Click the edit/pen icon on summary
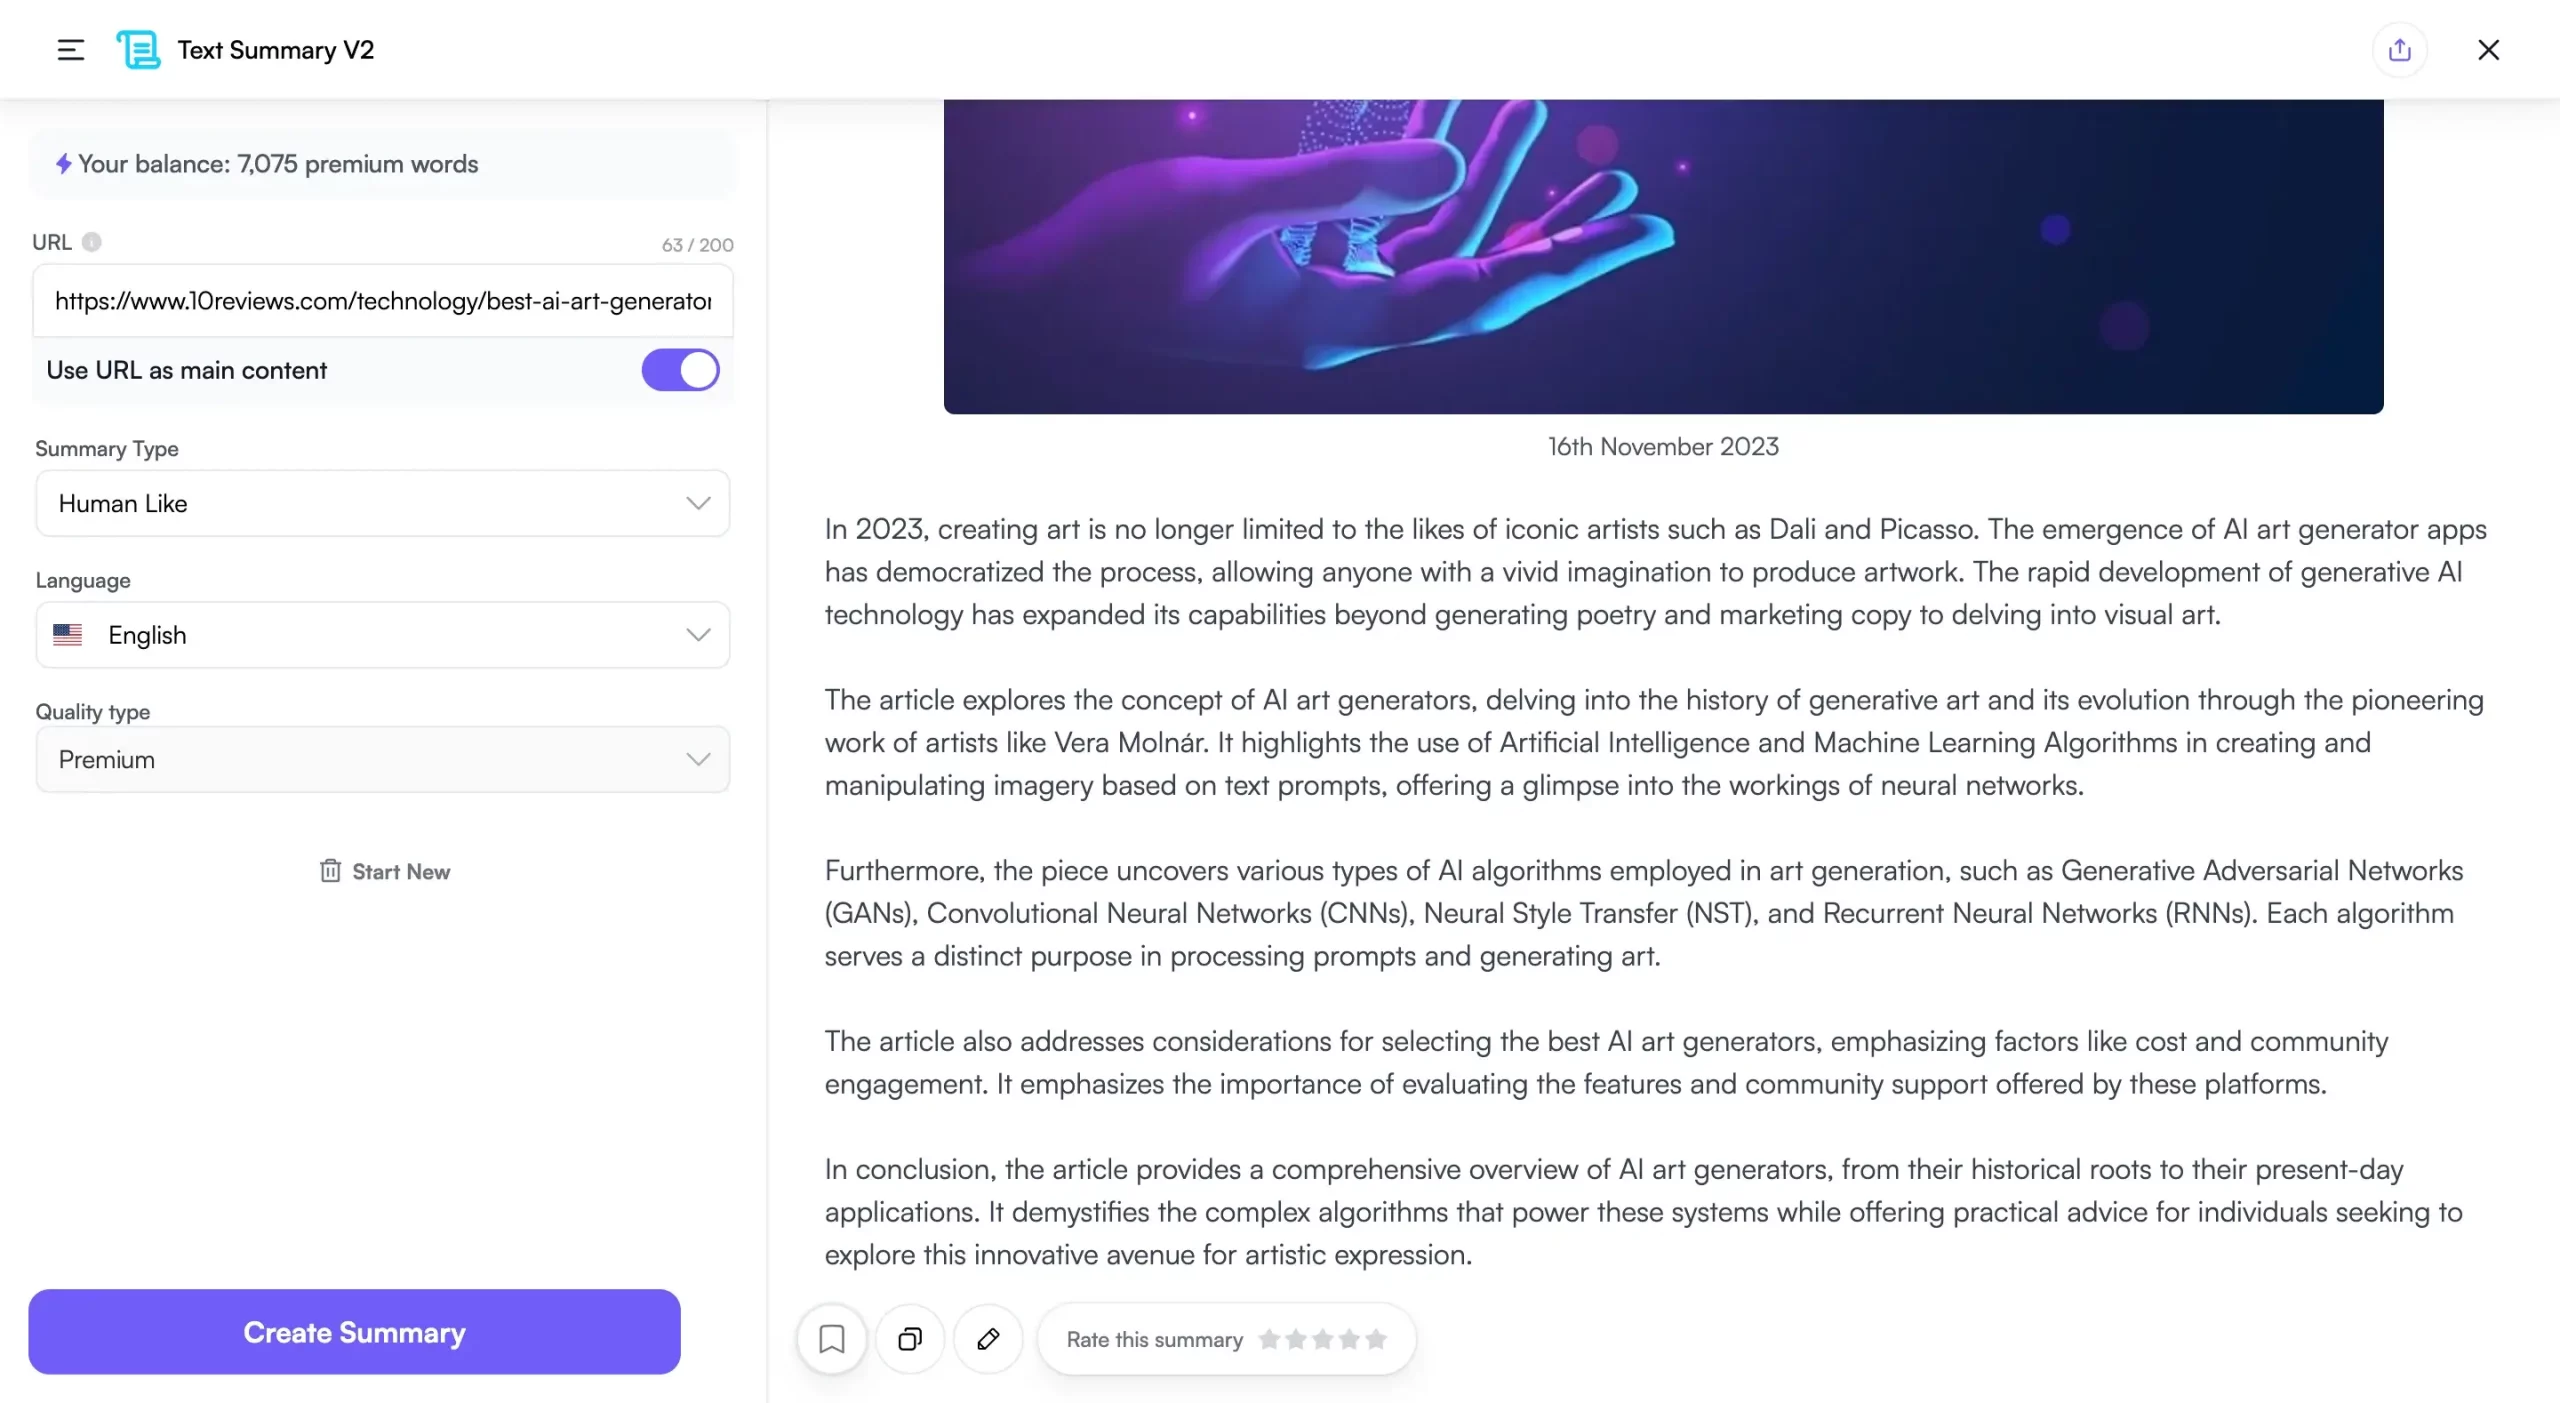 986,1339
